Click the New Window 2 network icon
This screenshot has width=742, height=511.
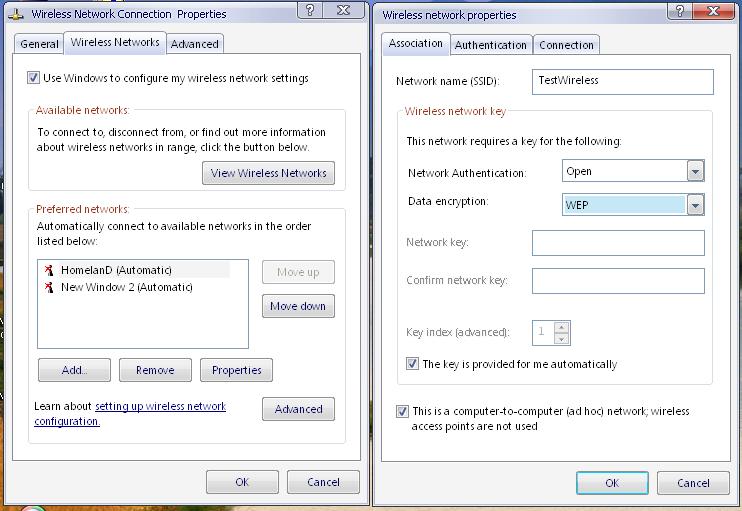(48, 287)
